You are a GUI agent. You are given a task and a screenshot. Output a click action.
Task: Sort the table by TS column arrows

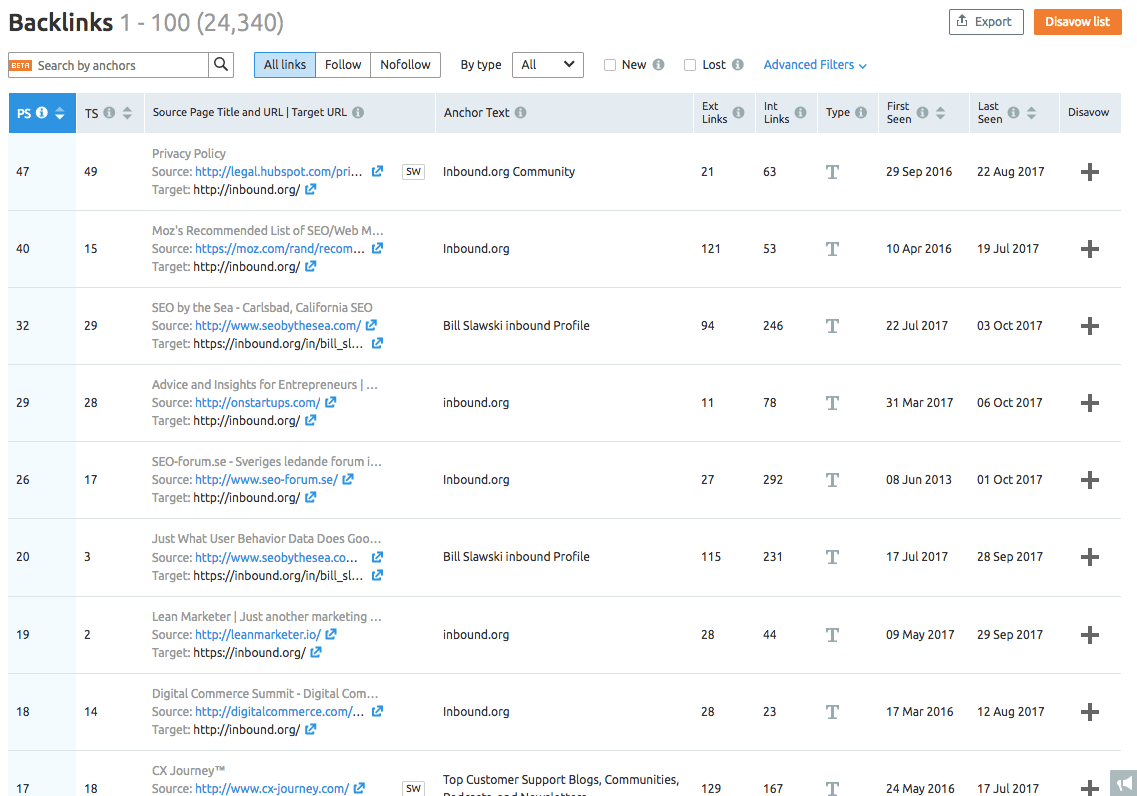127,113
